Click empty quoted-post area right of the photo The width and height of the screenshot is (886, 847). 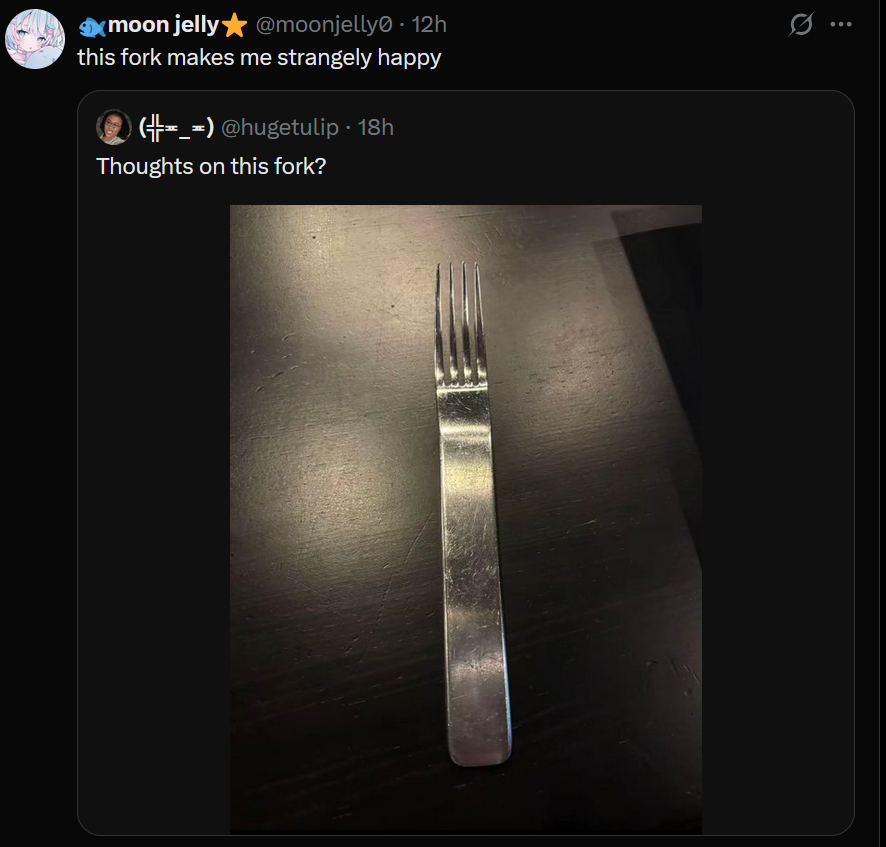pos(777,520)
